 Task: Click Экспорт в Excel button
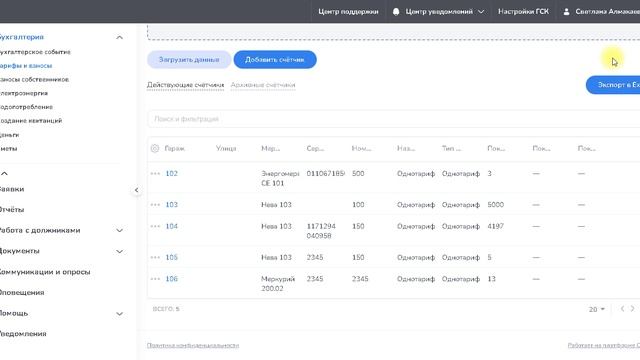pyautogui.click(x=613, y=85)
